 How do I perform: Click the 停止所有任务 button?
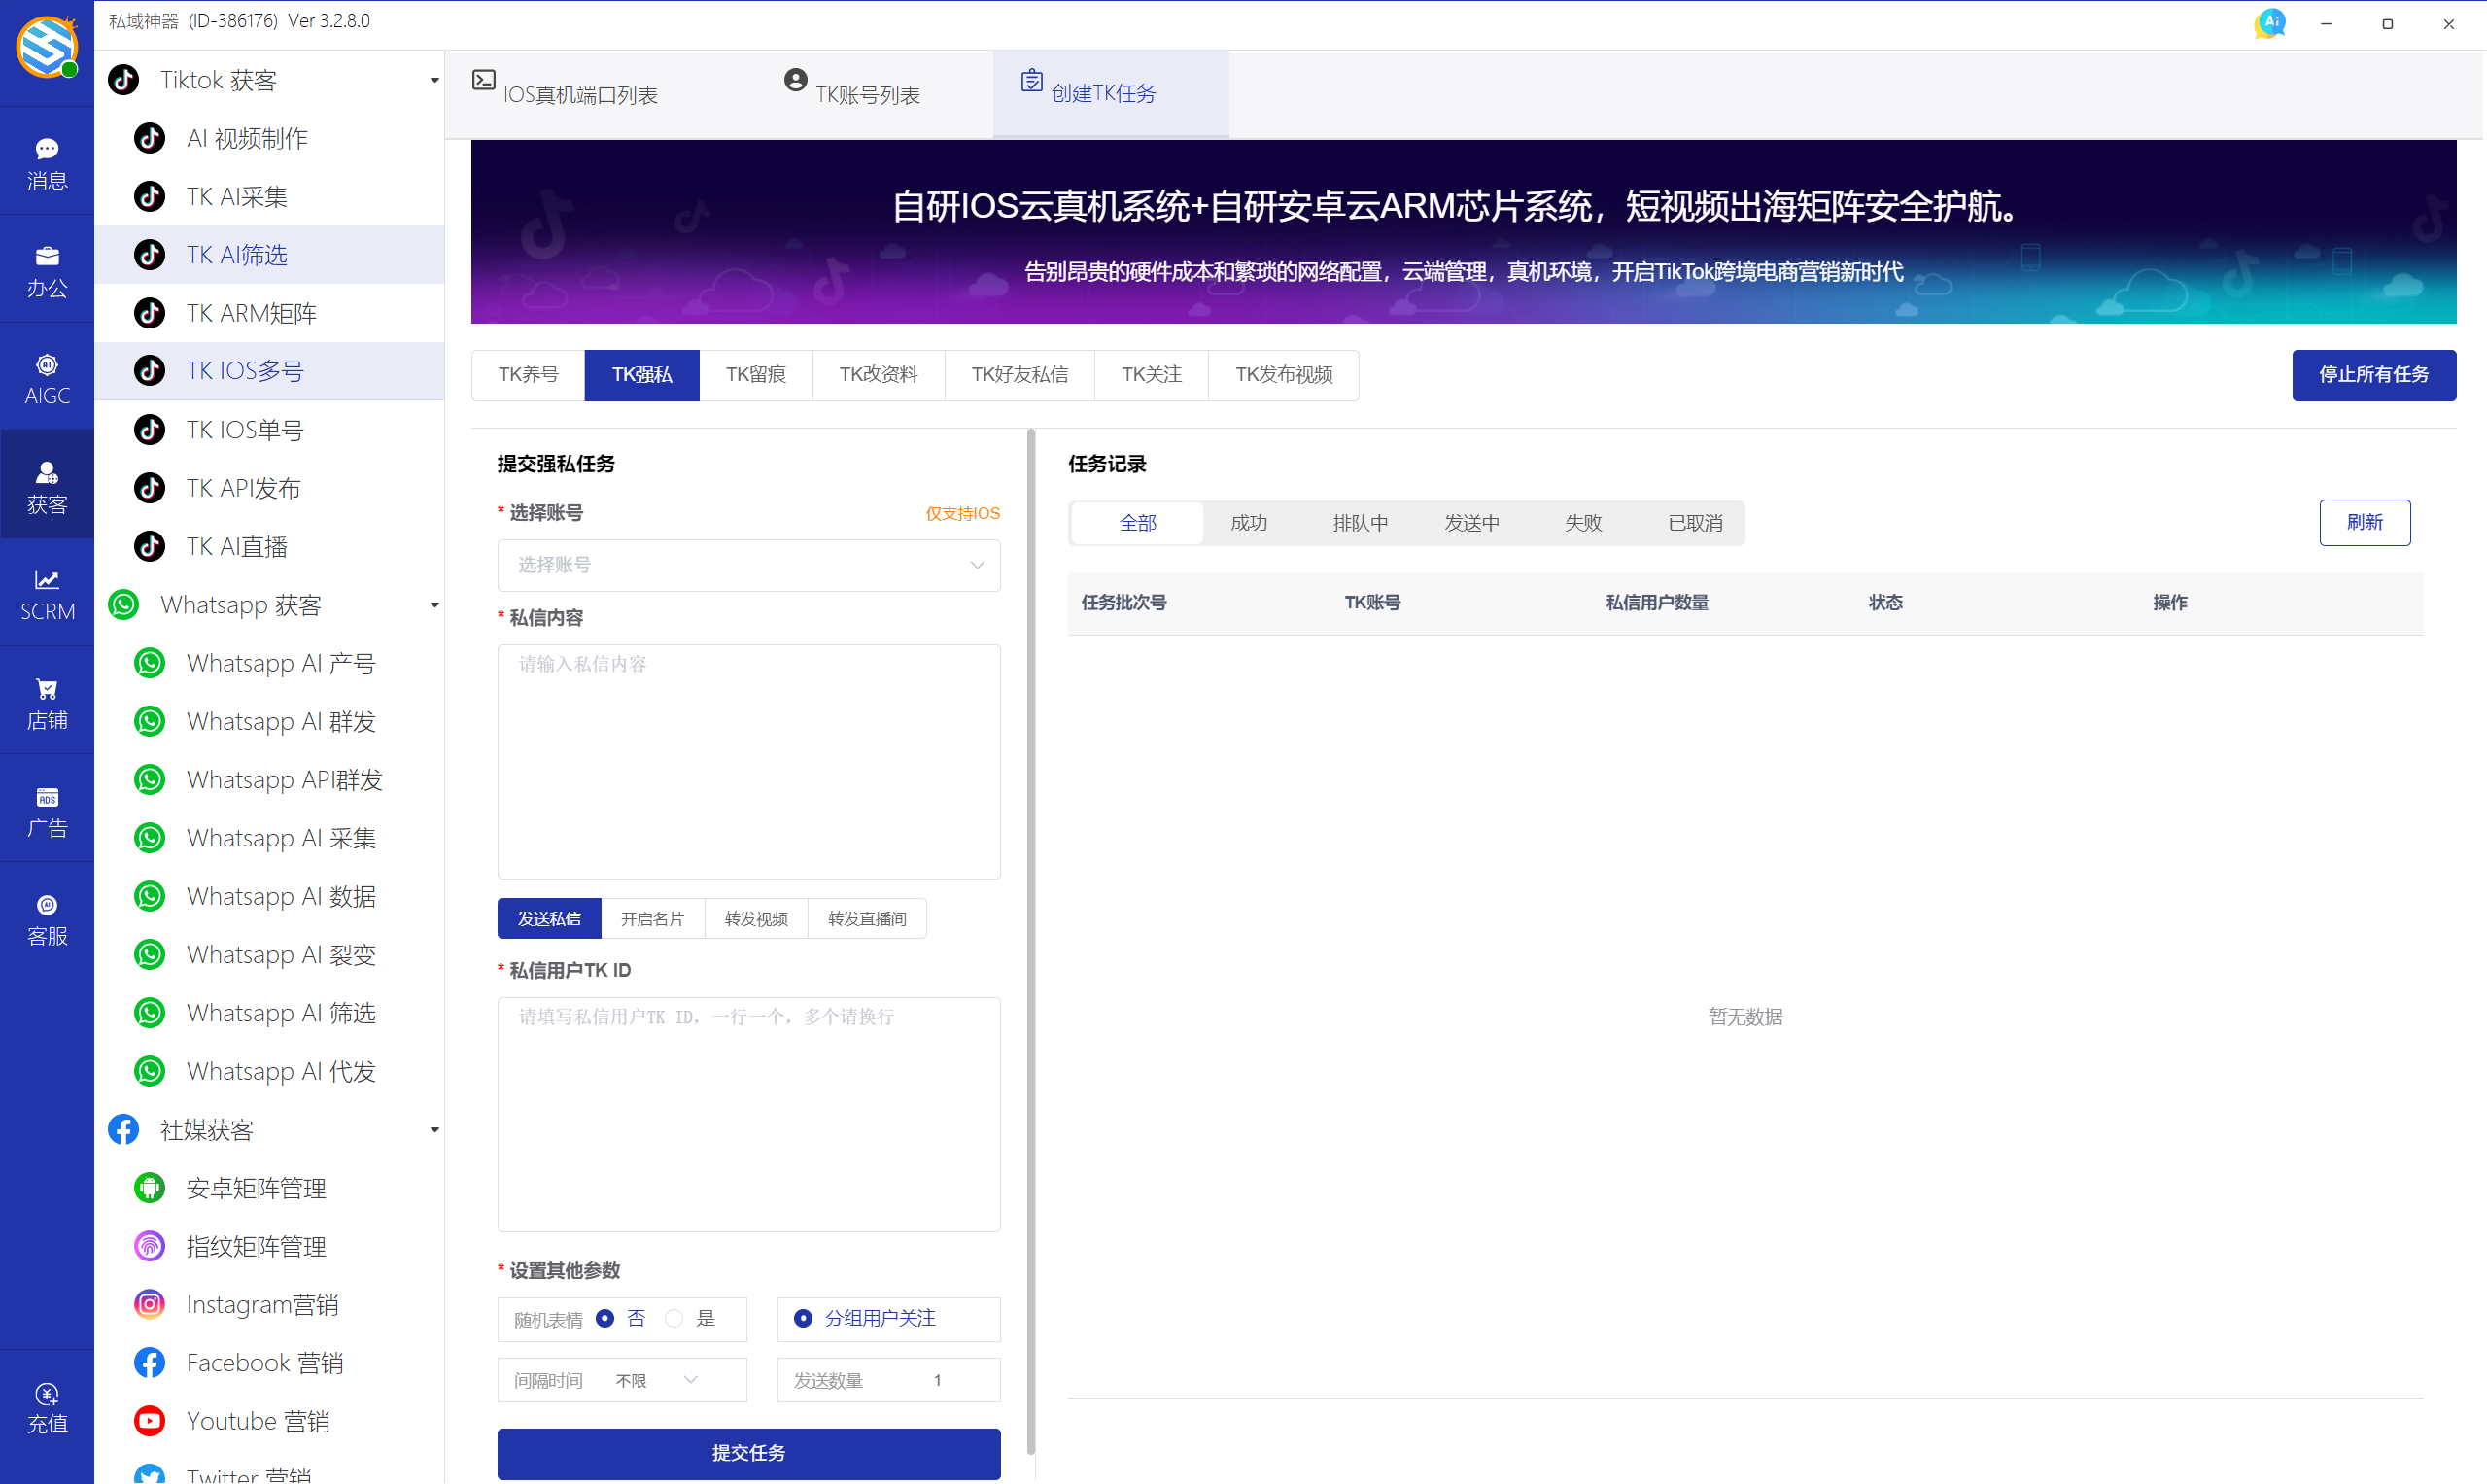point(2373,375)
